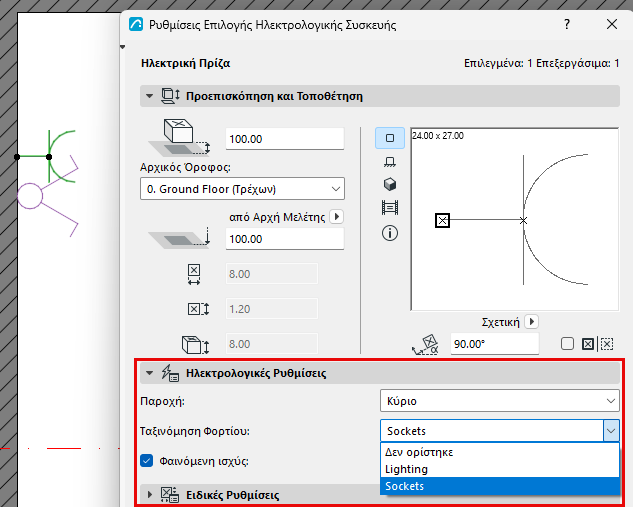Click the height-above-floor icon next to top 100.00

(180, 137)
